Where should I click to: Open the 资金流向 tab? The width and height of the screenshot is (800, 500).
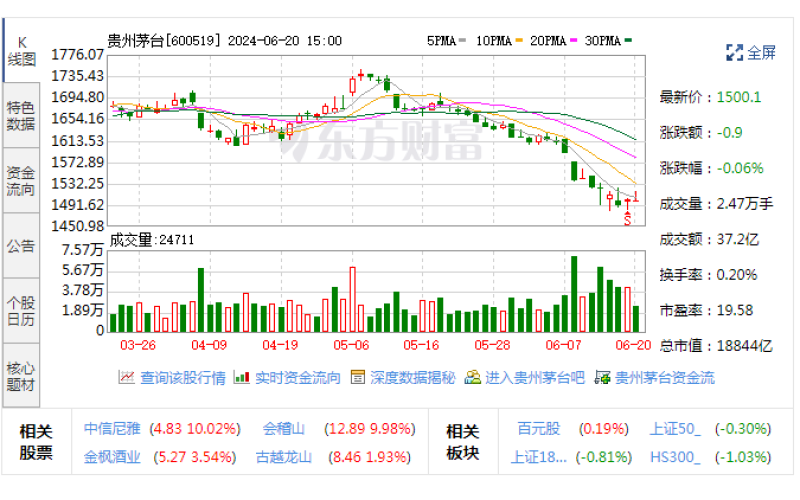click(x=21, y=181)
